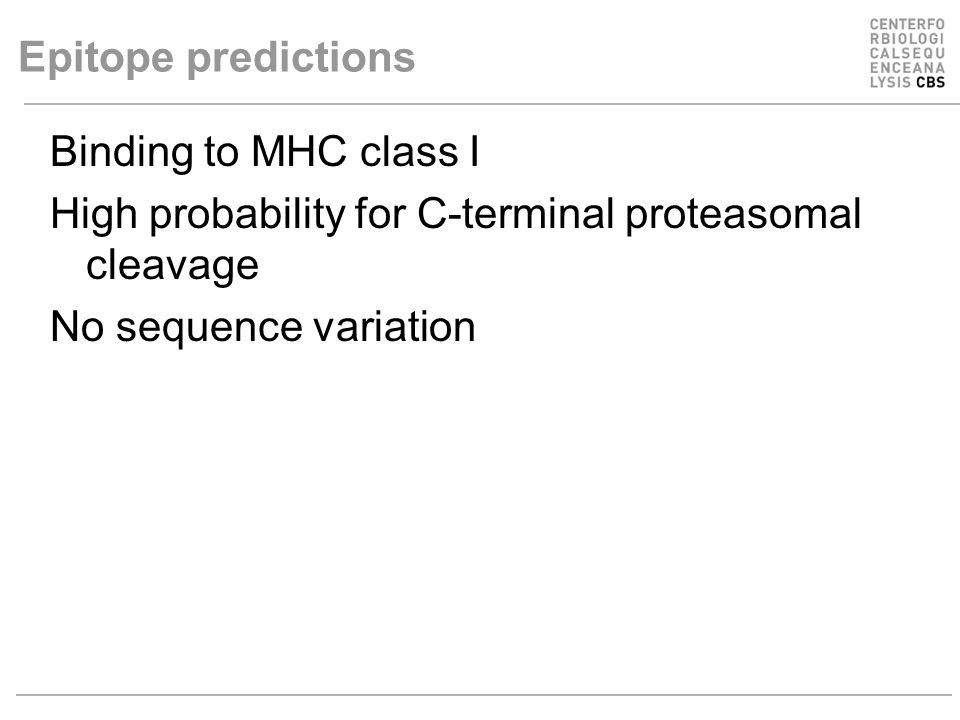Click the word 'variation'
This screenshot has height=720, width=960.
coord(394,326)
